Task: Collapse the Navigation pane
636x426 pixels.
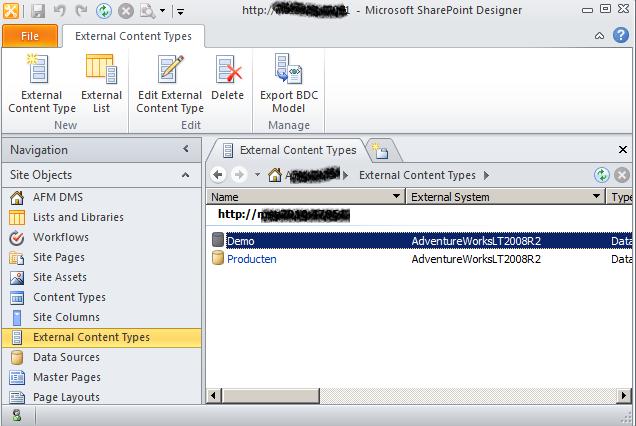Action: (186, 149)
